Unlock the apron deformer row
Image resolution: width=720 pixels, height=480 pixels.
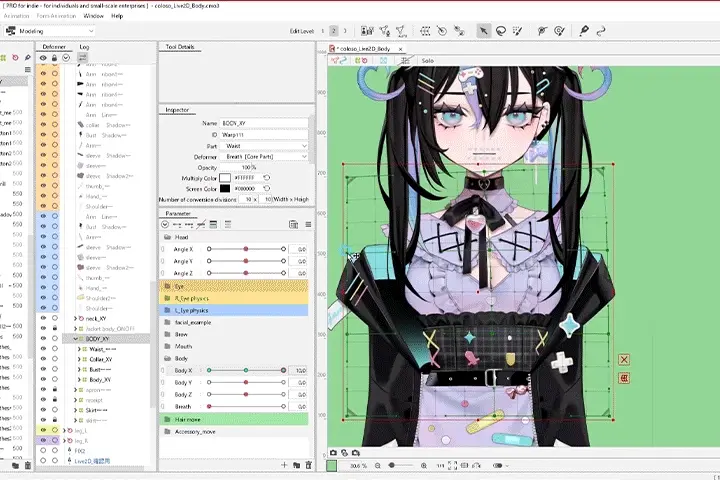(x=55, y=389)
